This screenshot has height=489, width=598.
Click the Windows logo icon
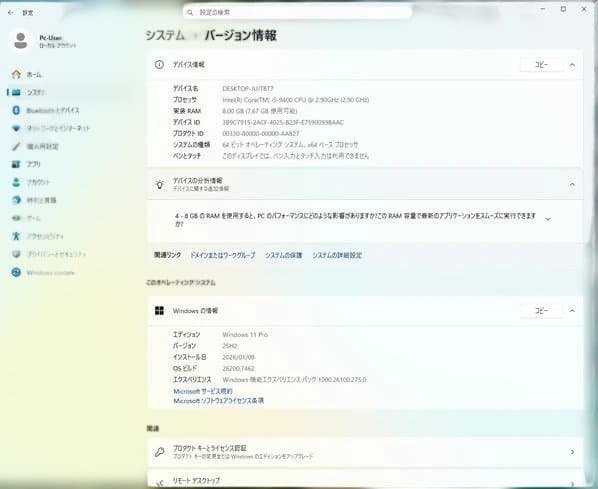159,311
